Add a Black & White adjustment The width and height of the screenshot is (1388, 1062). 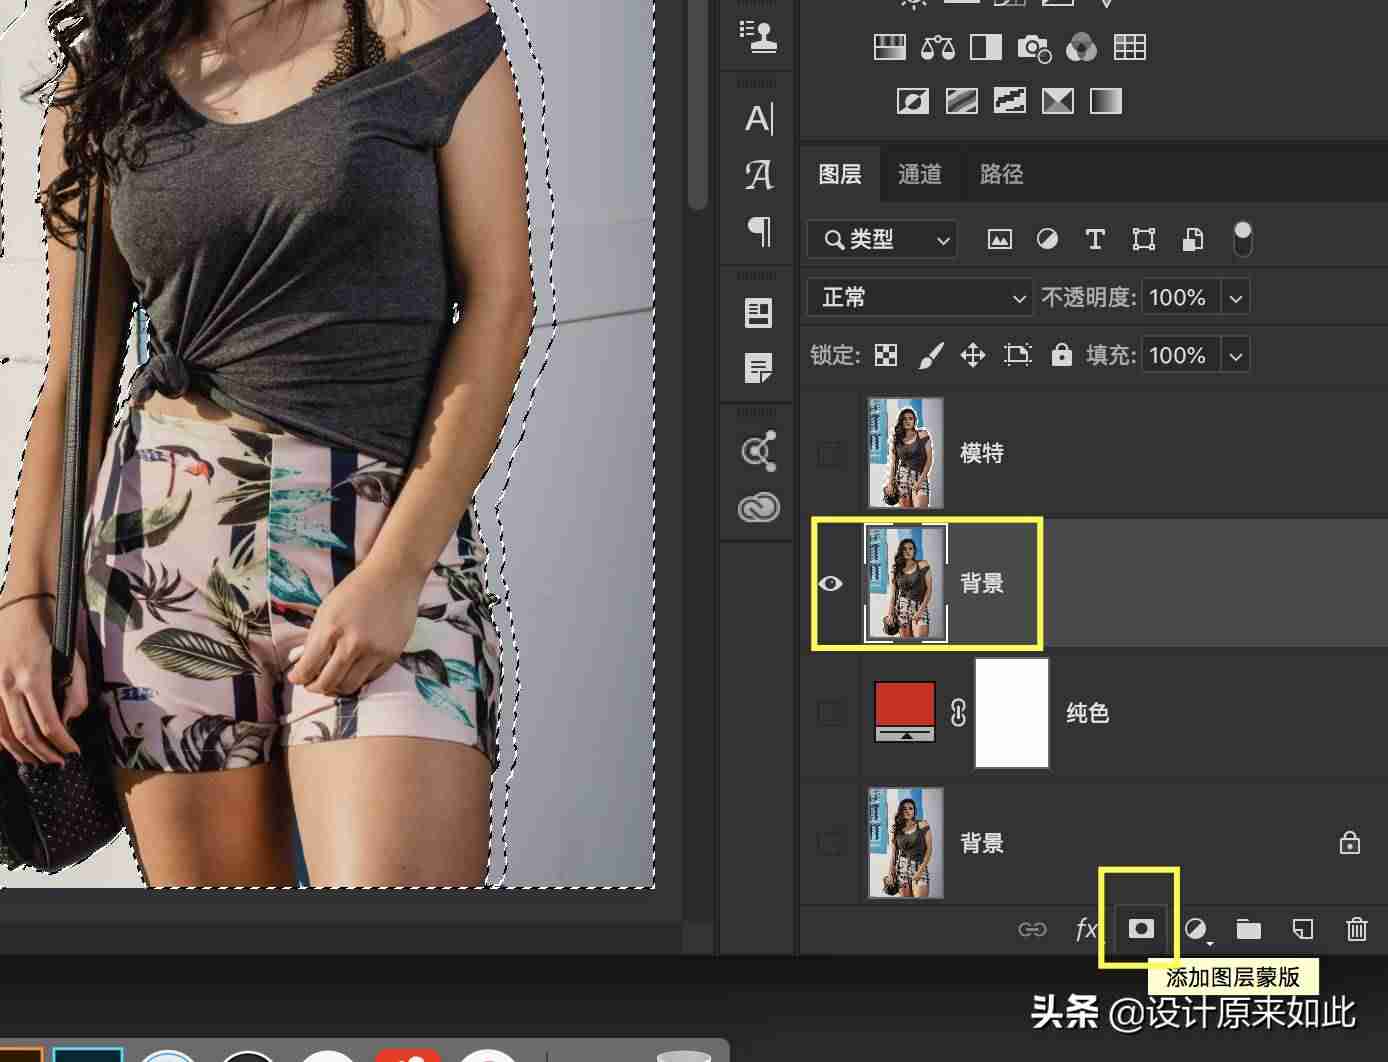click(986, 47)
